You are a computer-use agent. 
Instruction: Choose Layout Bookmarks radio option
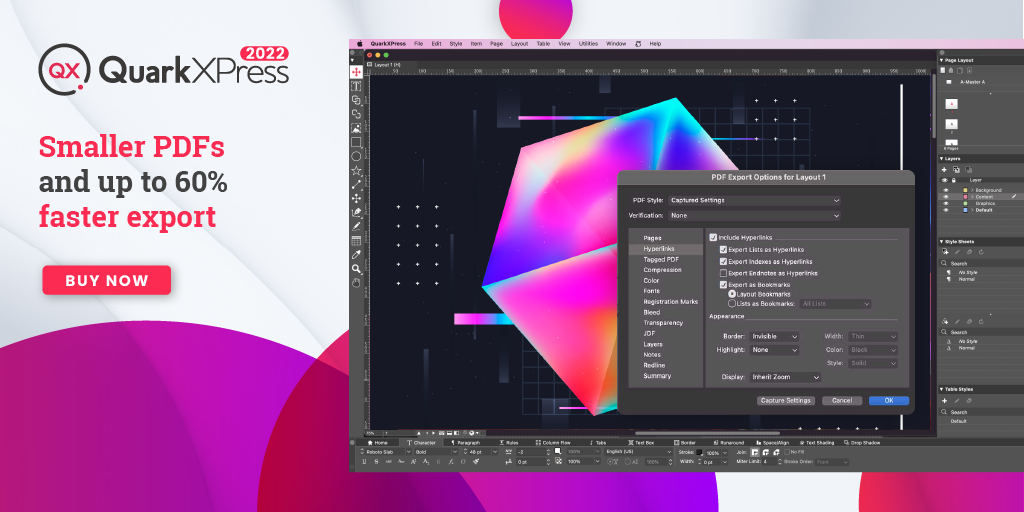731,294
